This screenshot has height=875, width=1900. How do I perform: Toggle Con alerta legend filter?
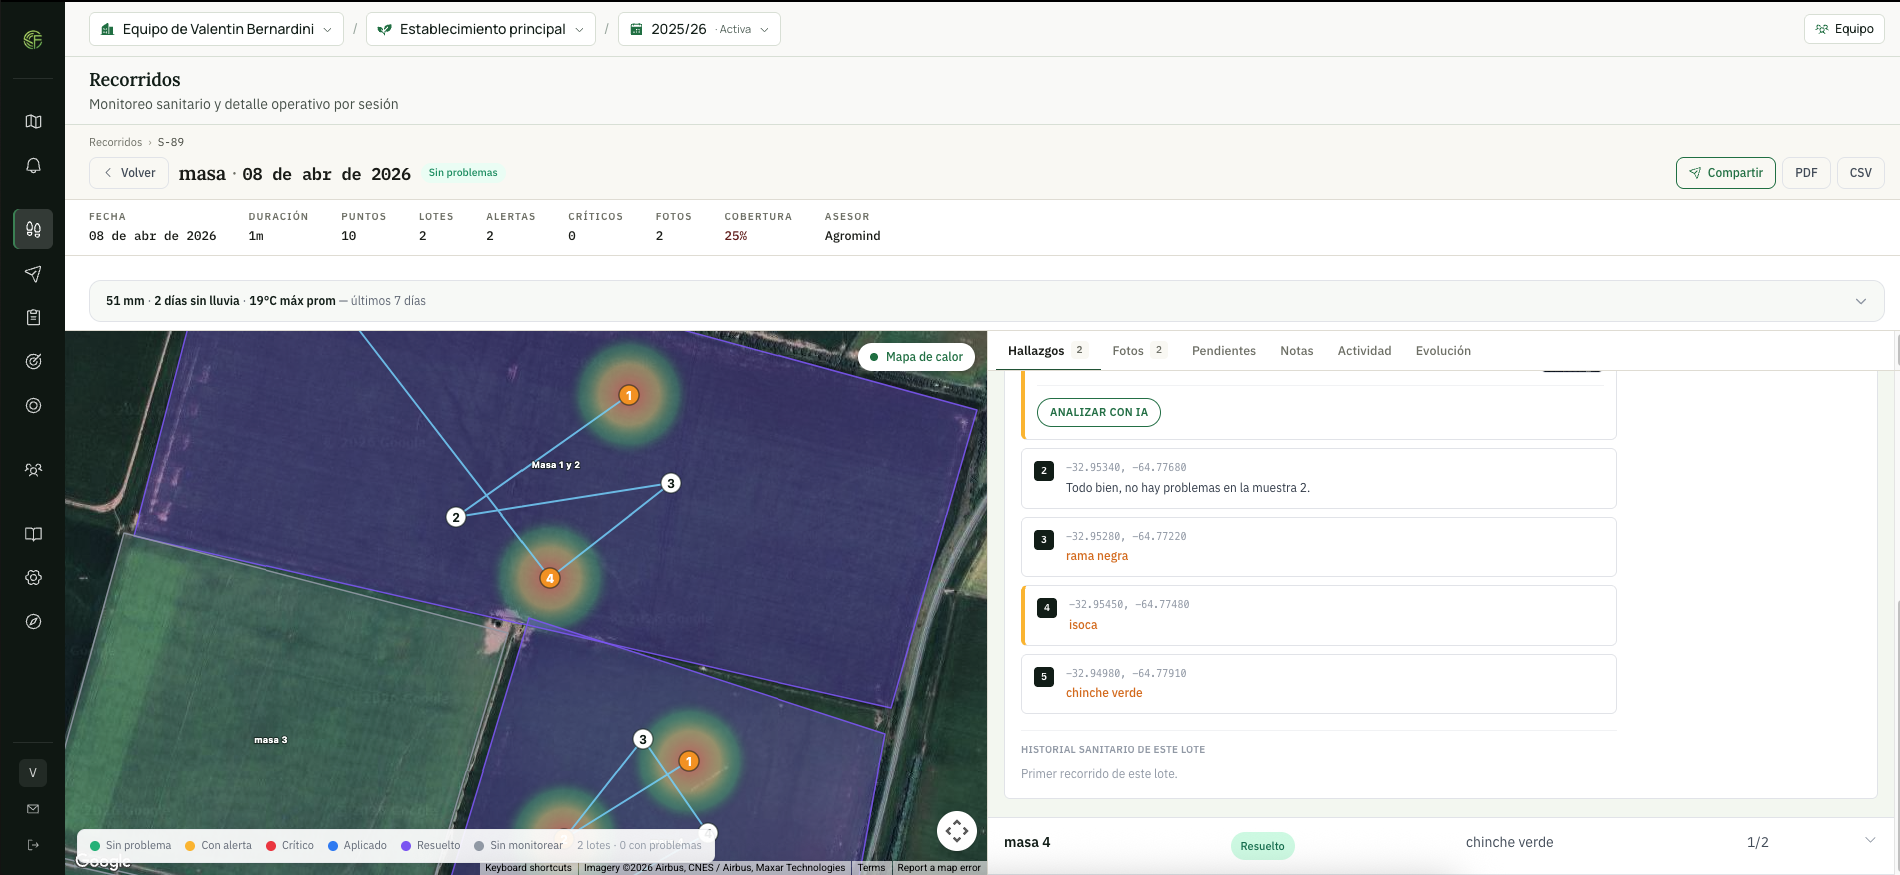pos(218,846)
